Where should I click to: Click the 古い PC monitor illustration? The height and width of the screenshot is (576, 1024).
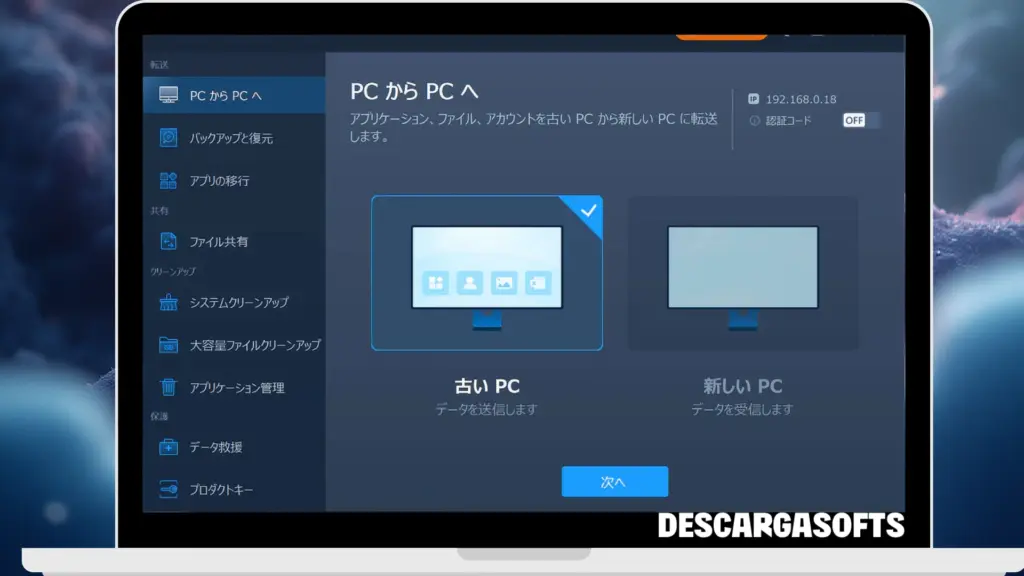coord(487,270)
